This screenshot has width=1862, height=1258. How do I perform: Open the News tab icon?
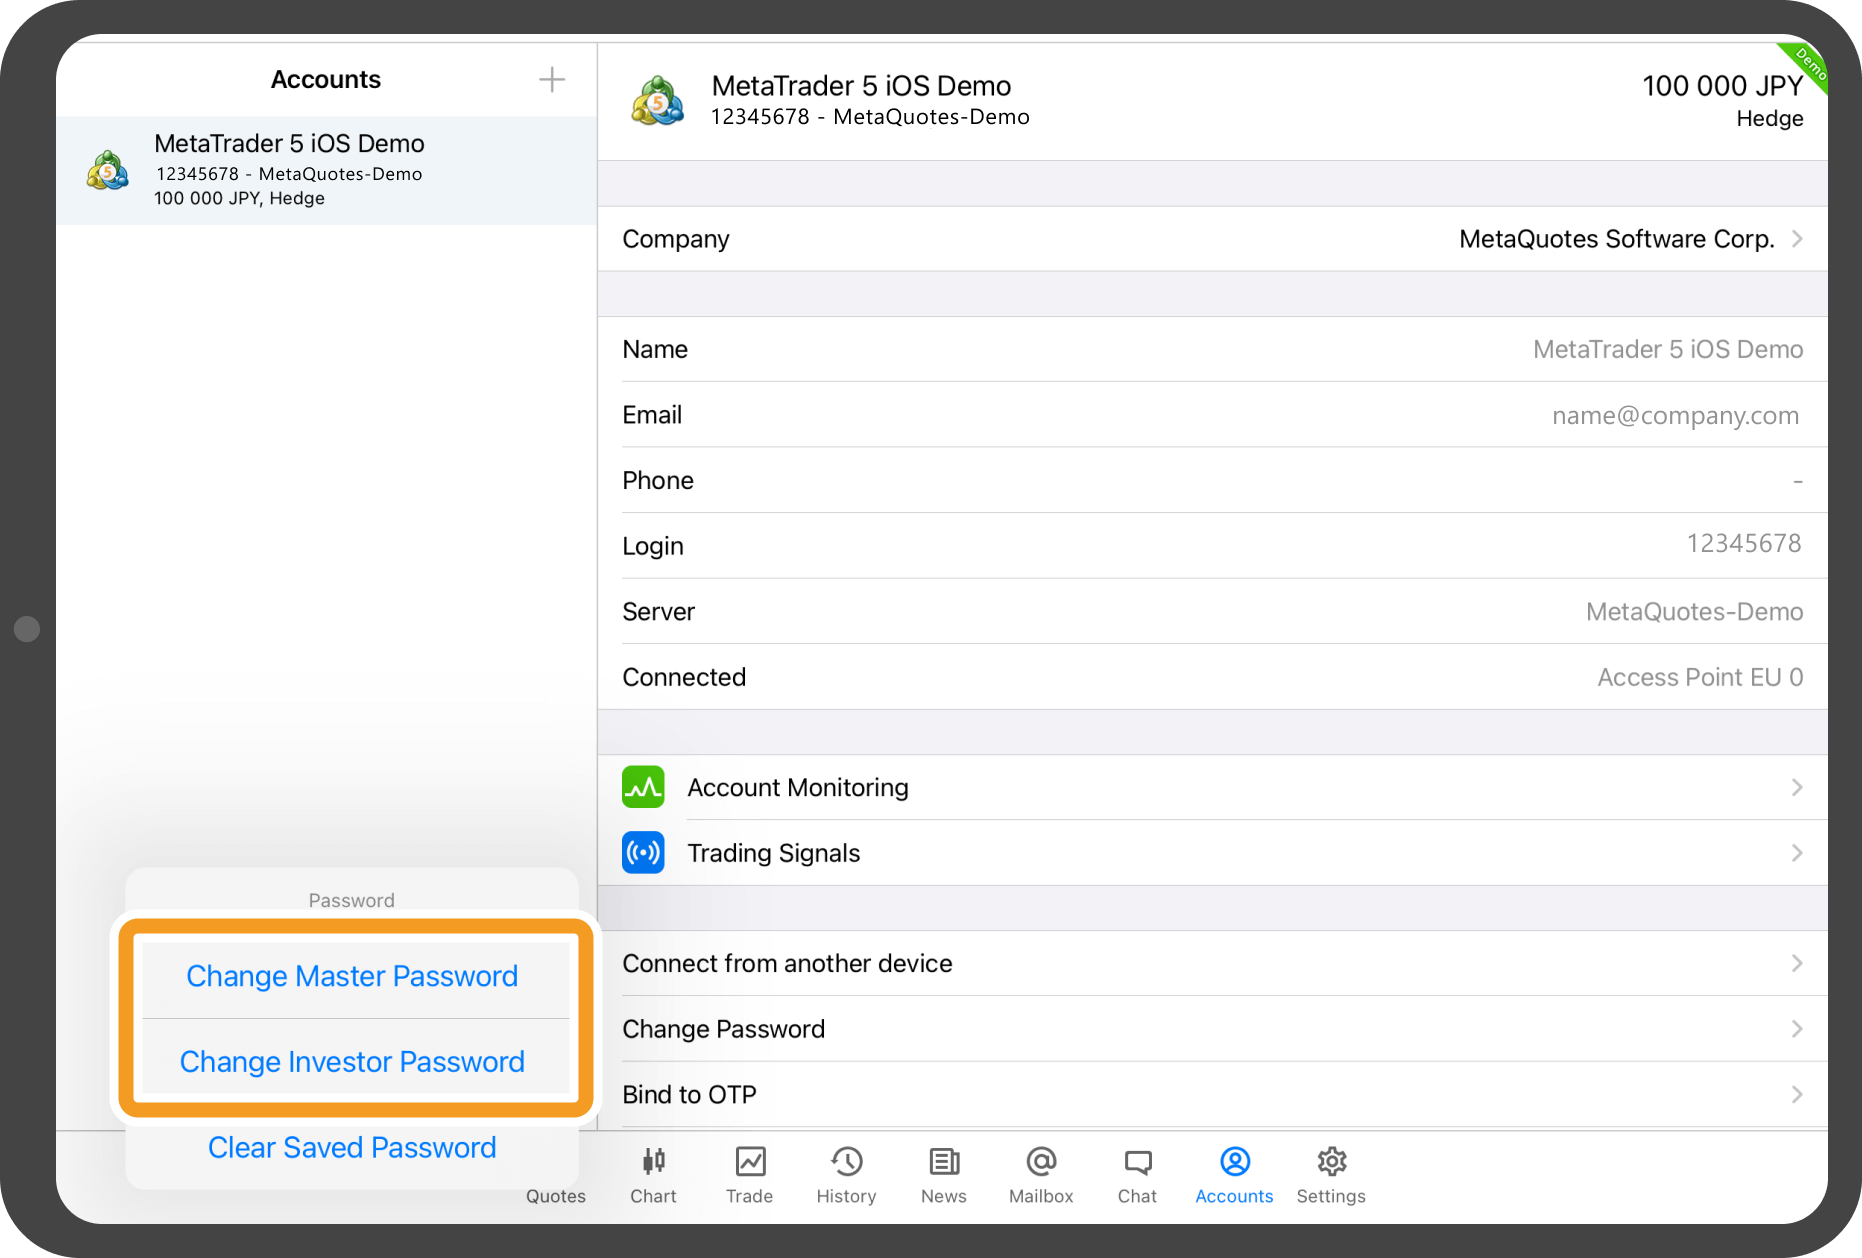tap(943, 1162)
